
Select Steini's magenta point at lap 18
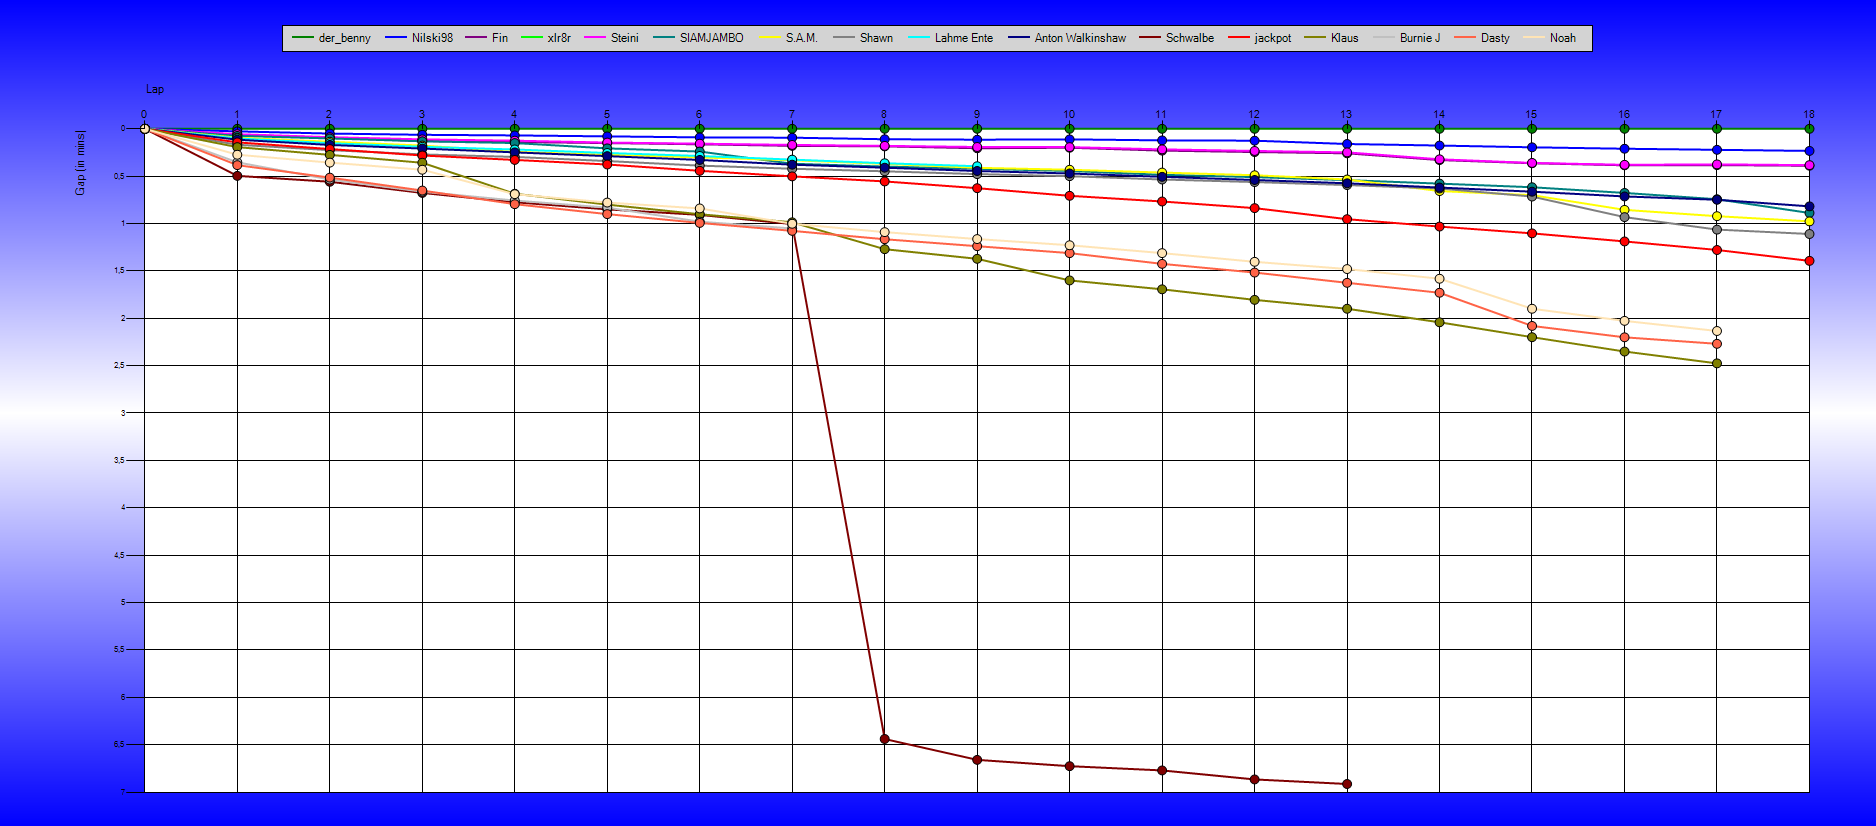point(1809,166)
